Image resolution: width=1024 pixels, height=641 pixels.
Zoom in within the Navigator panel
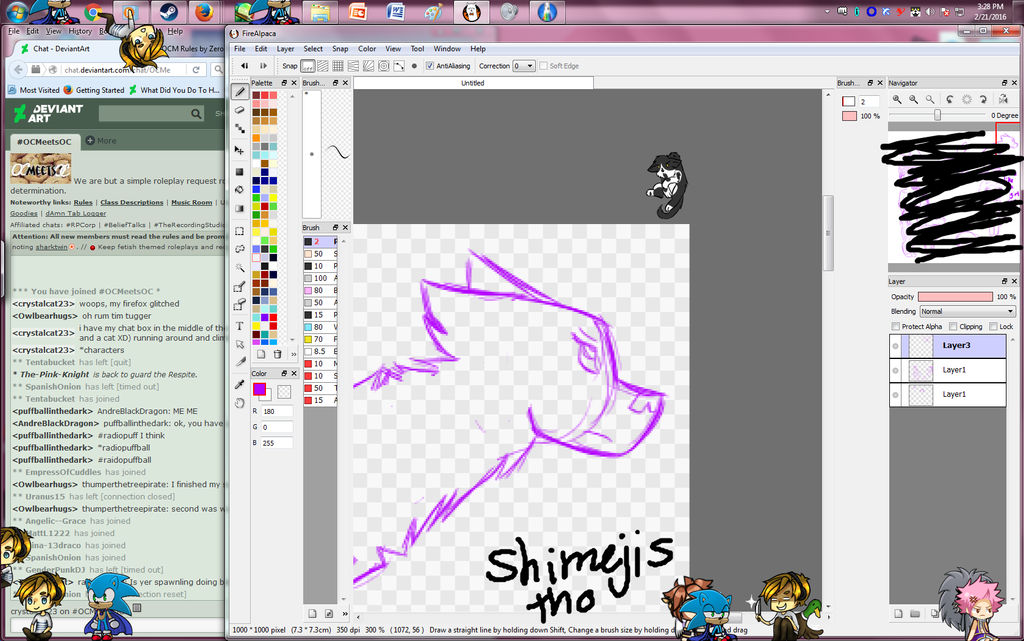click(x=897, y=99)
